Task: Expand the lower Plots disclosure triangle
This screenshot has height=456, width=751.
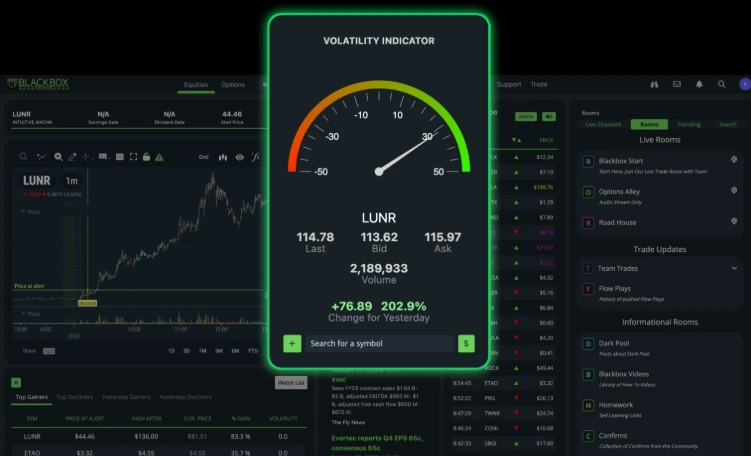Action: point(23,314)
